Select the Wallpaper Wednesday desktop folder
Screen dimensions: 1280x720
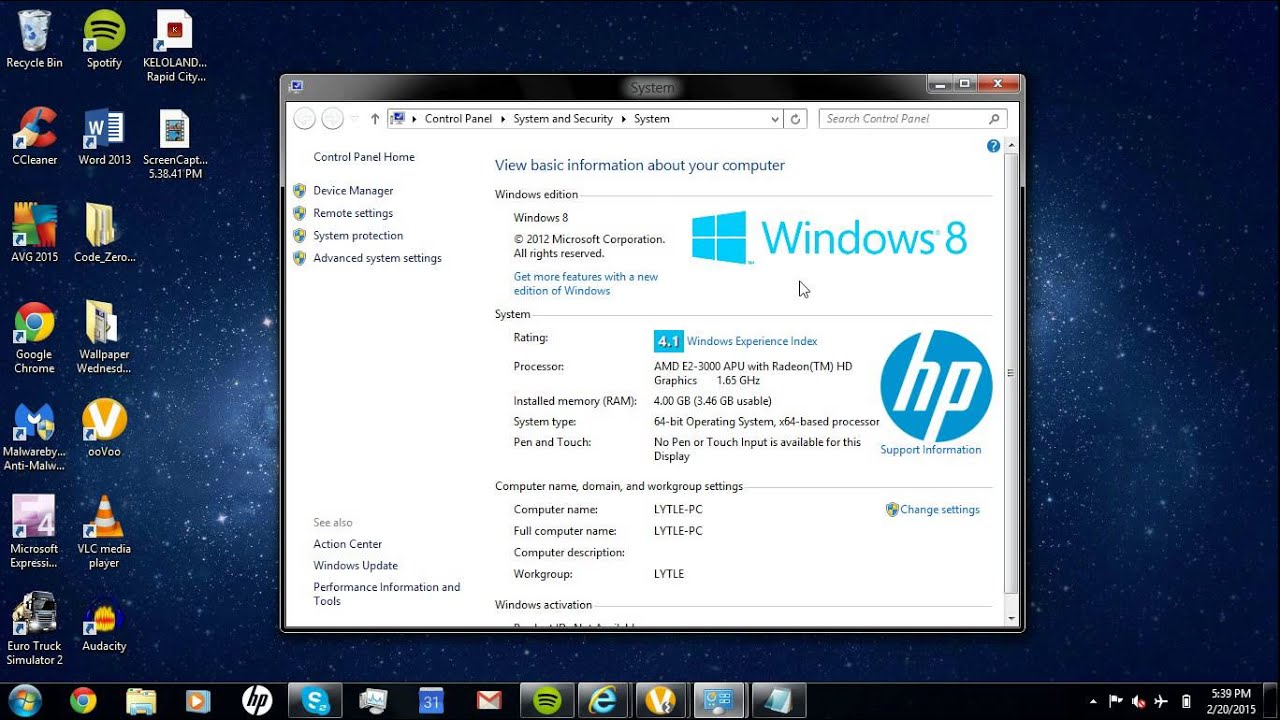[104, 338]
